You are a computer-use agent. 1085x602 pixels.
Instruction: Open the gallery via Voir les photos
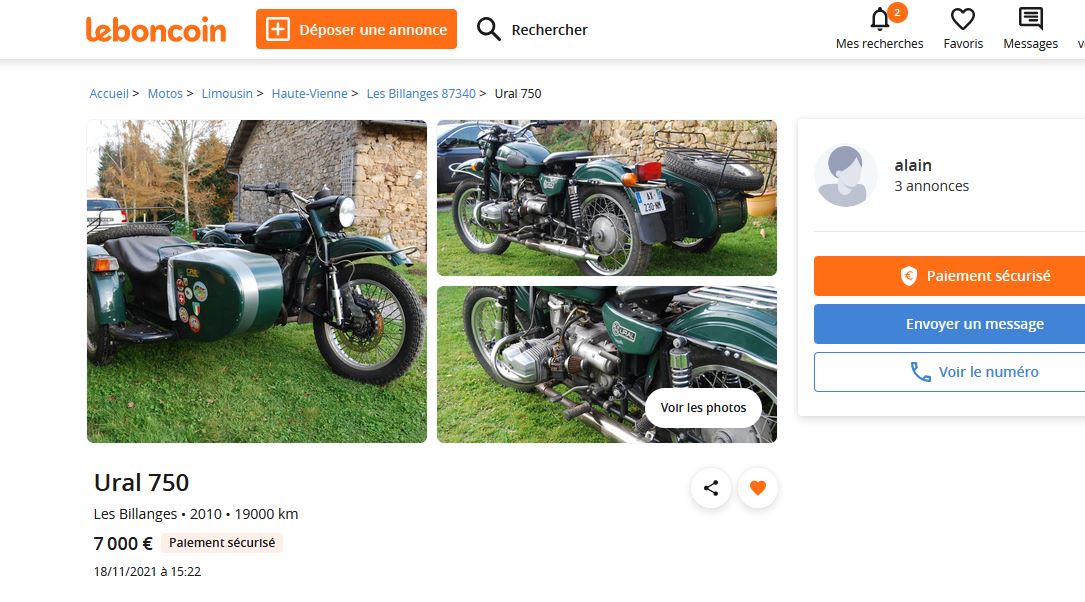703,408
